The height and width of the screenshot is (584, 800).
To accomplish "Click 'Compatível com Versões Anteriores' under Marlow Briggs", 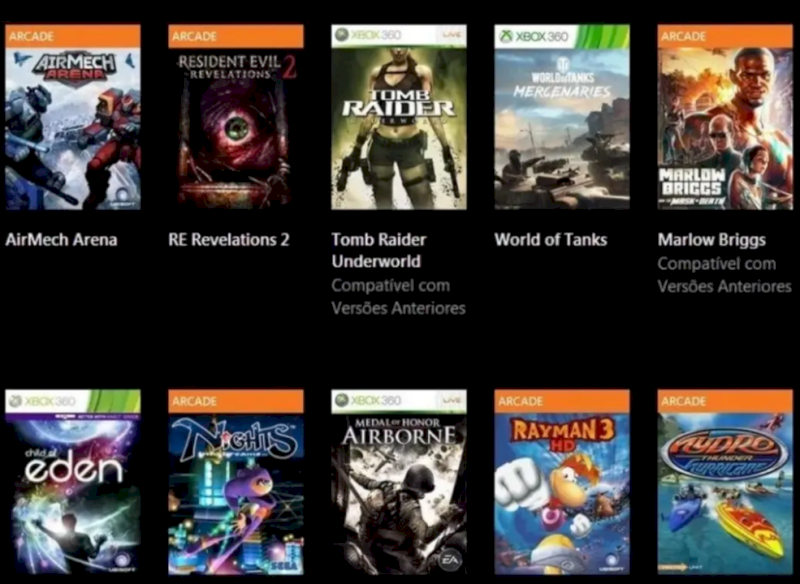I will (724, 275).
